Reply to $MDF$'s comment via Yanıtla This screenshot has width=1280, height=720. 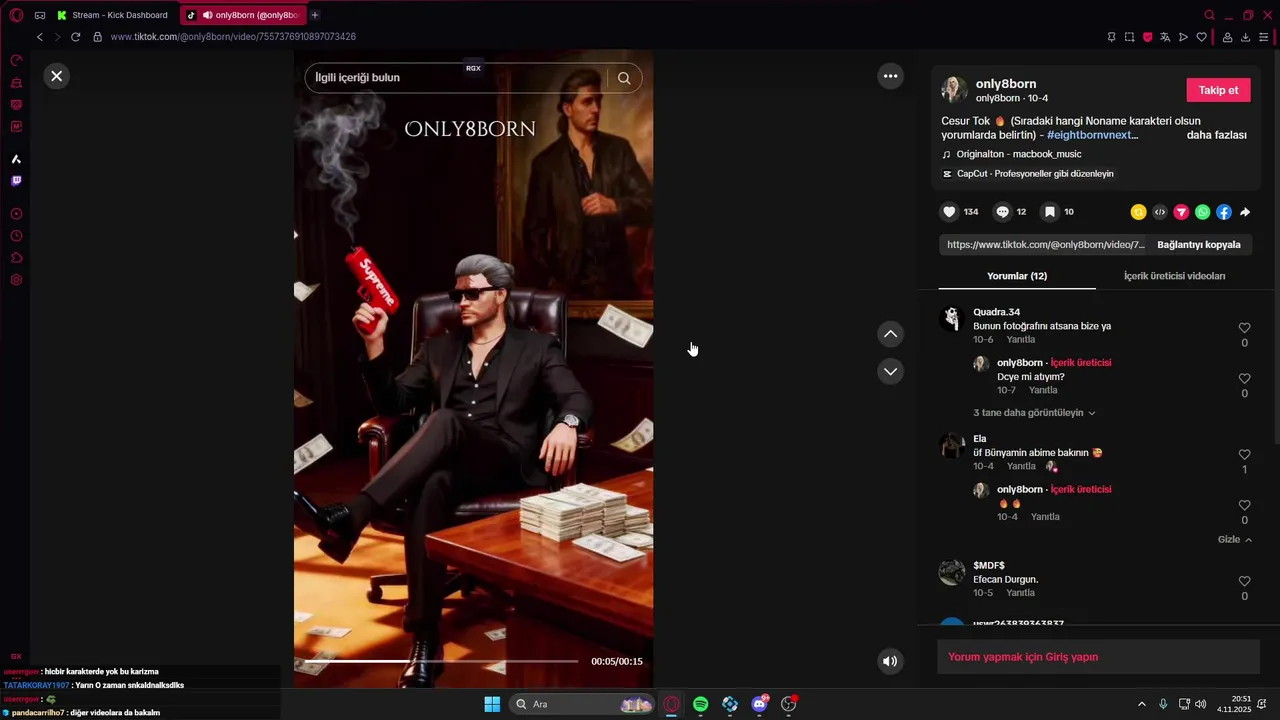pyautogui.click(x=1021, y=593)
